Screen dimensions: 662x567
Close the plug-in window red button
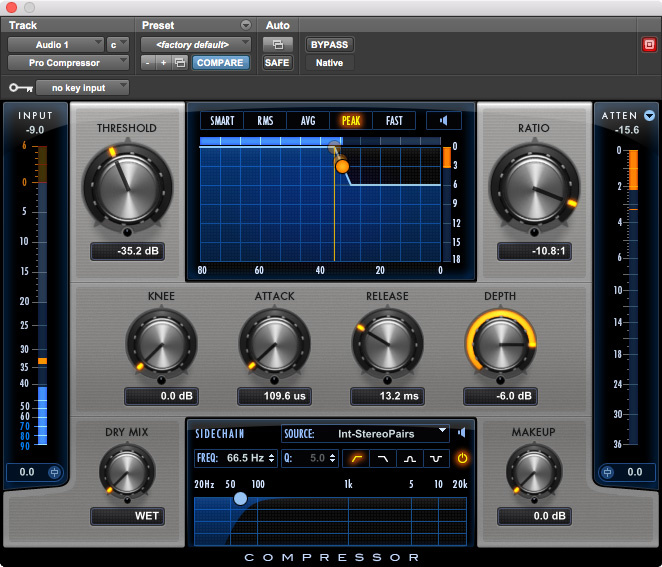click(11, 7)
